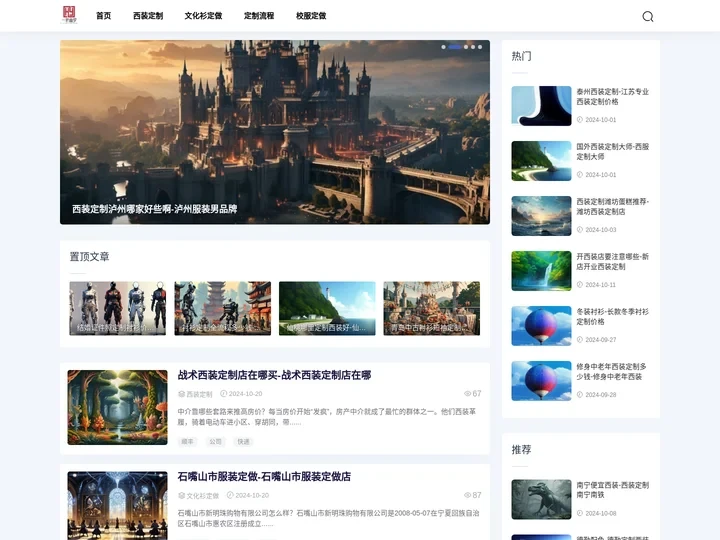This screenshot has width=720, height=540.
Task: Click the clock icon beside 2024-10-03
Action: tap(580, 230)
